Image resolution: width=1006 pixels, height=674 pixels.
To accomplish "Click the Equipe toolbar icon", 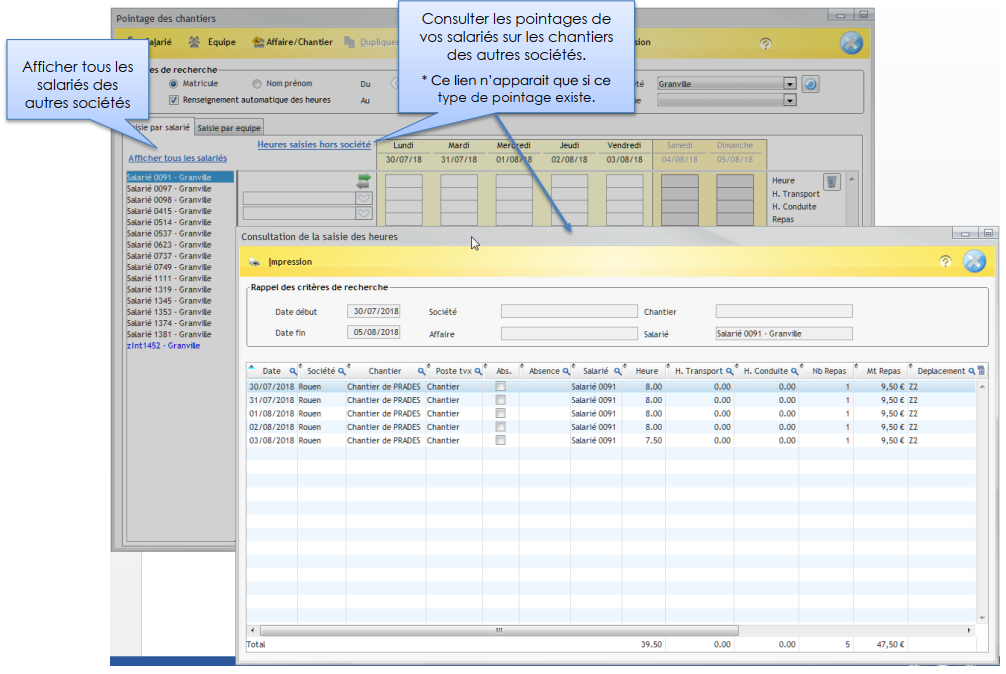I will [x=195, y=43].
